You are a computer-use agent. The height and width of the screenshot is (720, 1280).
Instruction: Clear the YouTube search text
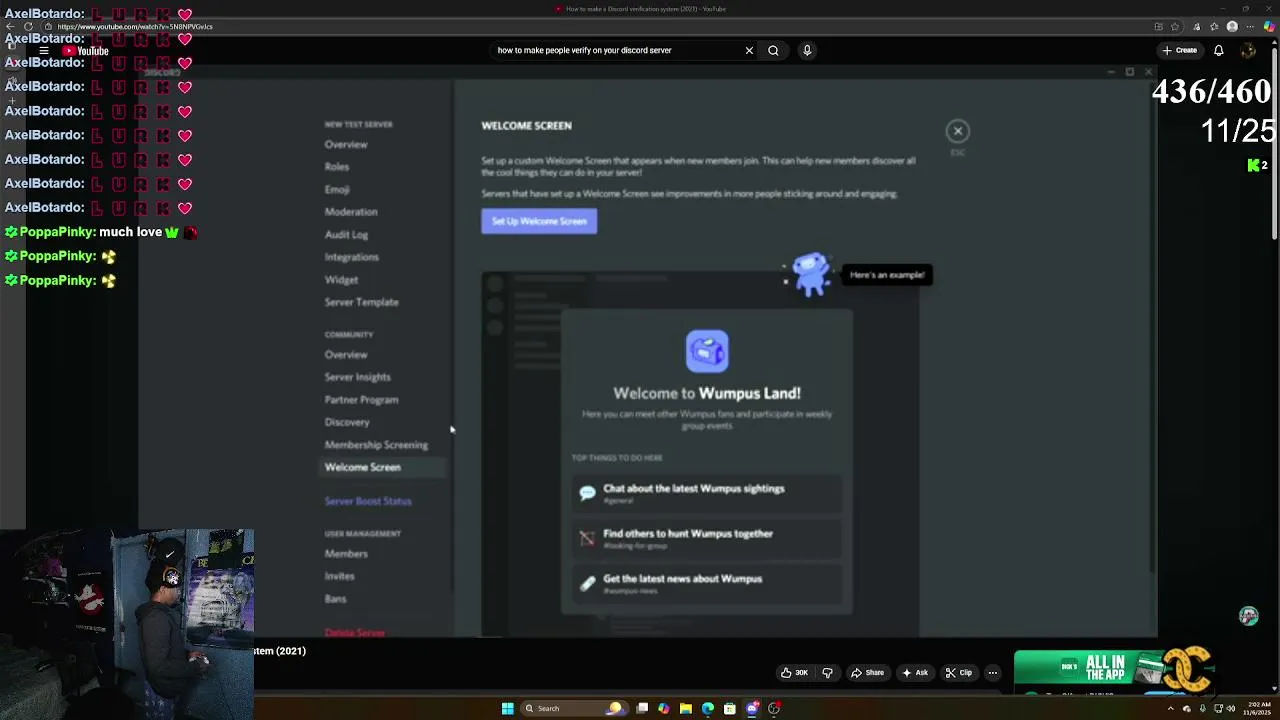(x=749, y=50)
